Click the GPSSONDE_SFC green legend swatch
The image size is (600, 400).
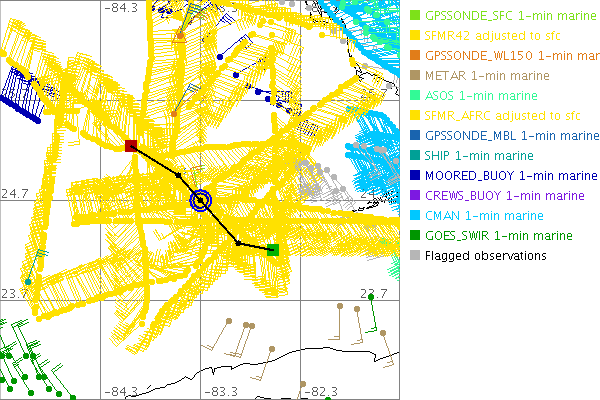pos(415,16)
